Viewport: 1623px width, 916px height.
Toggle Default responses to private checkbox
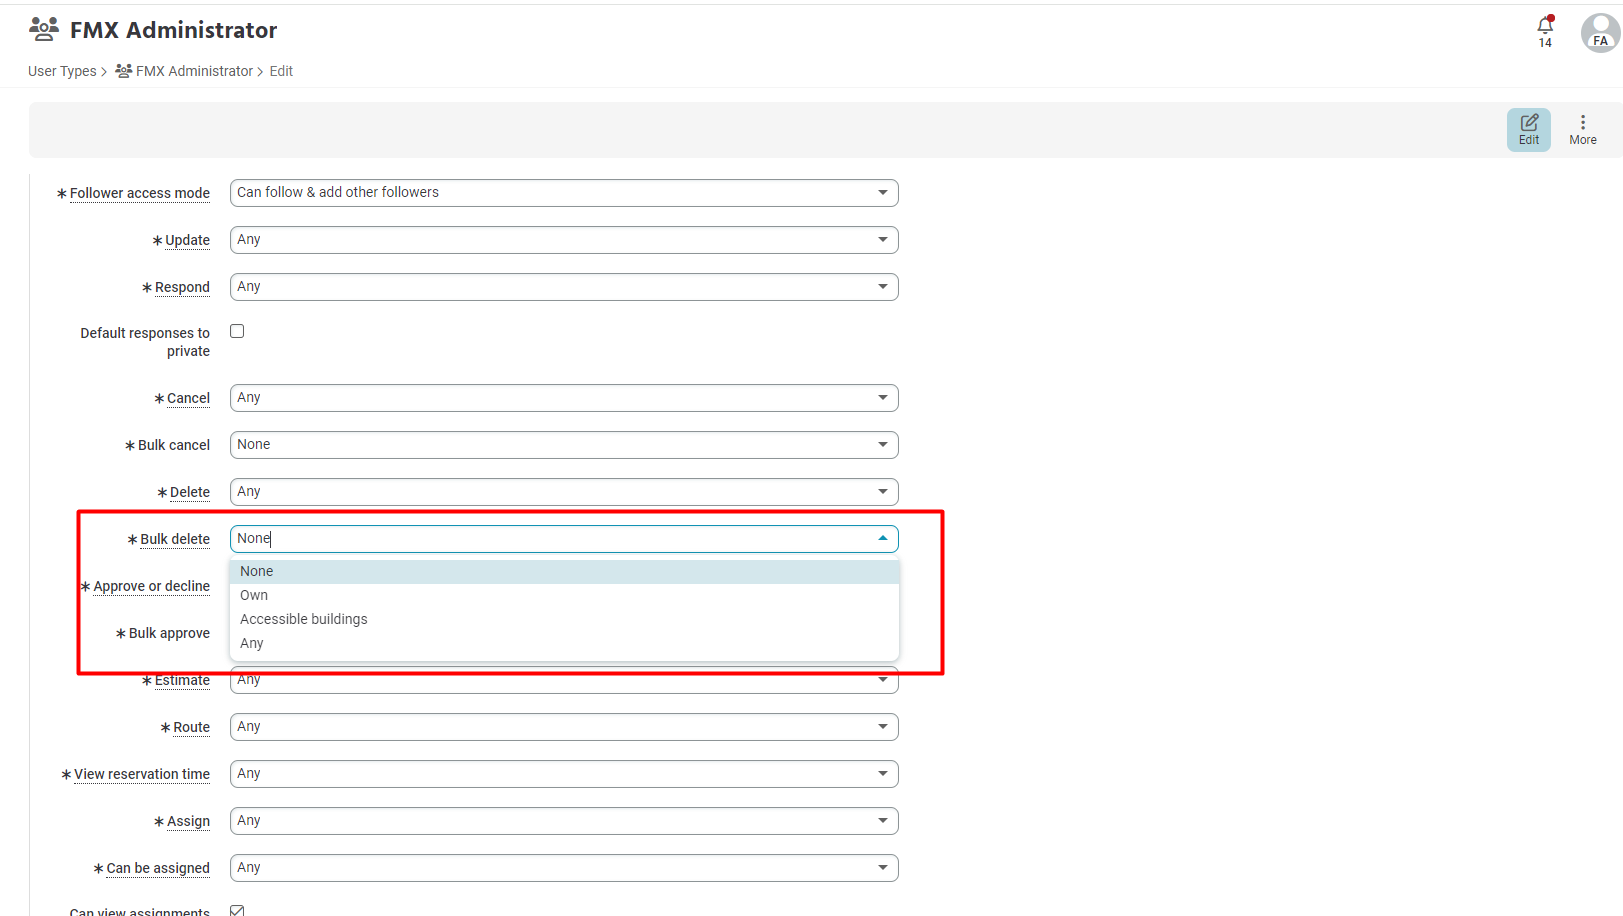[237, 331]
